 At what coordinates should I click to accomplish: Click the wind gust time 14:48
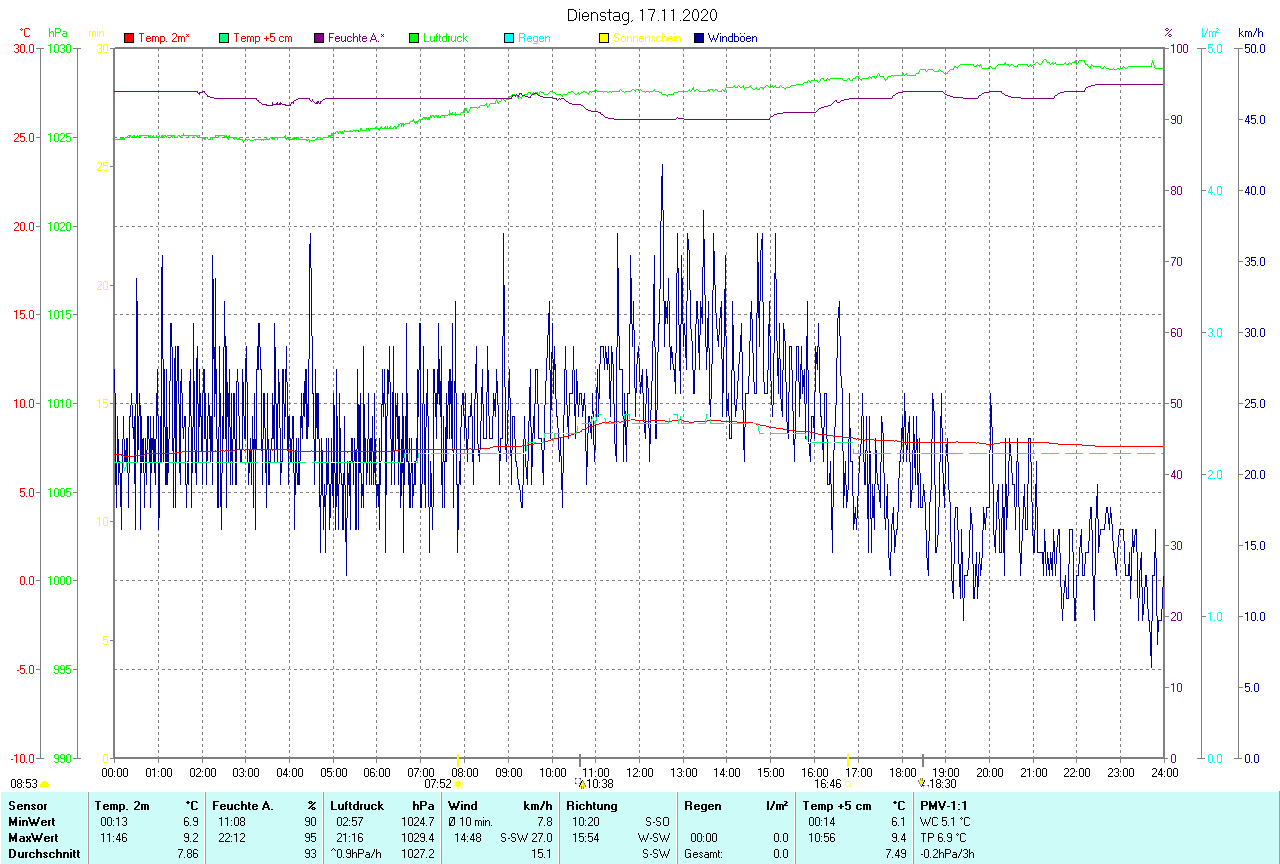468,838
